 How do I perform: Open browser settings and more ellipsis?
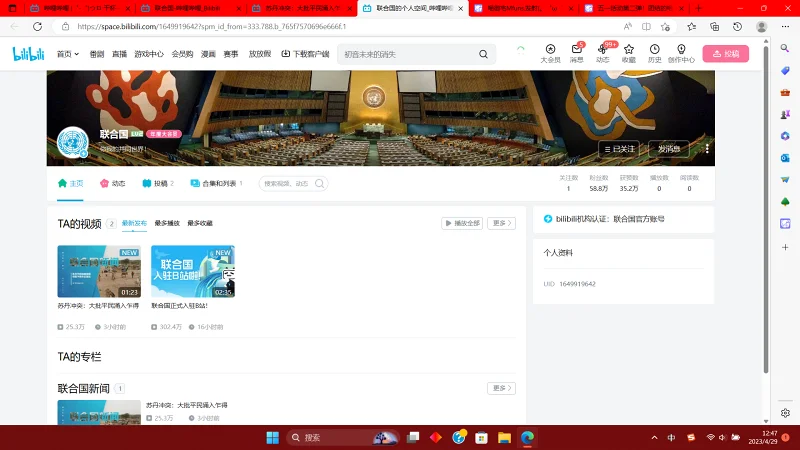pos(785,27)
